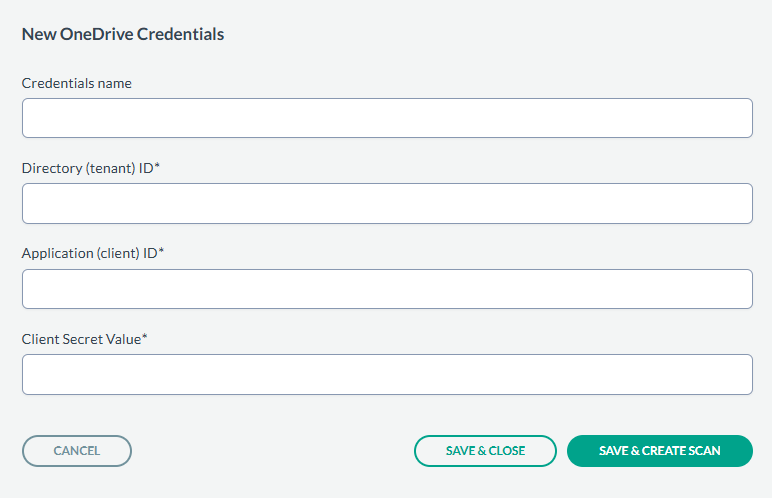Click the New OneDrive Credentials heading
Image resolution: width=772 pixels, height=498 pixels.
click(123, 34)
